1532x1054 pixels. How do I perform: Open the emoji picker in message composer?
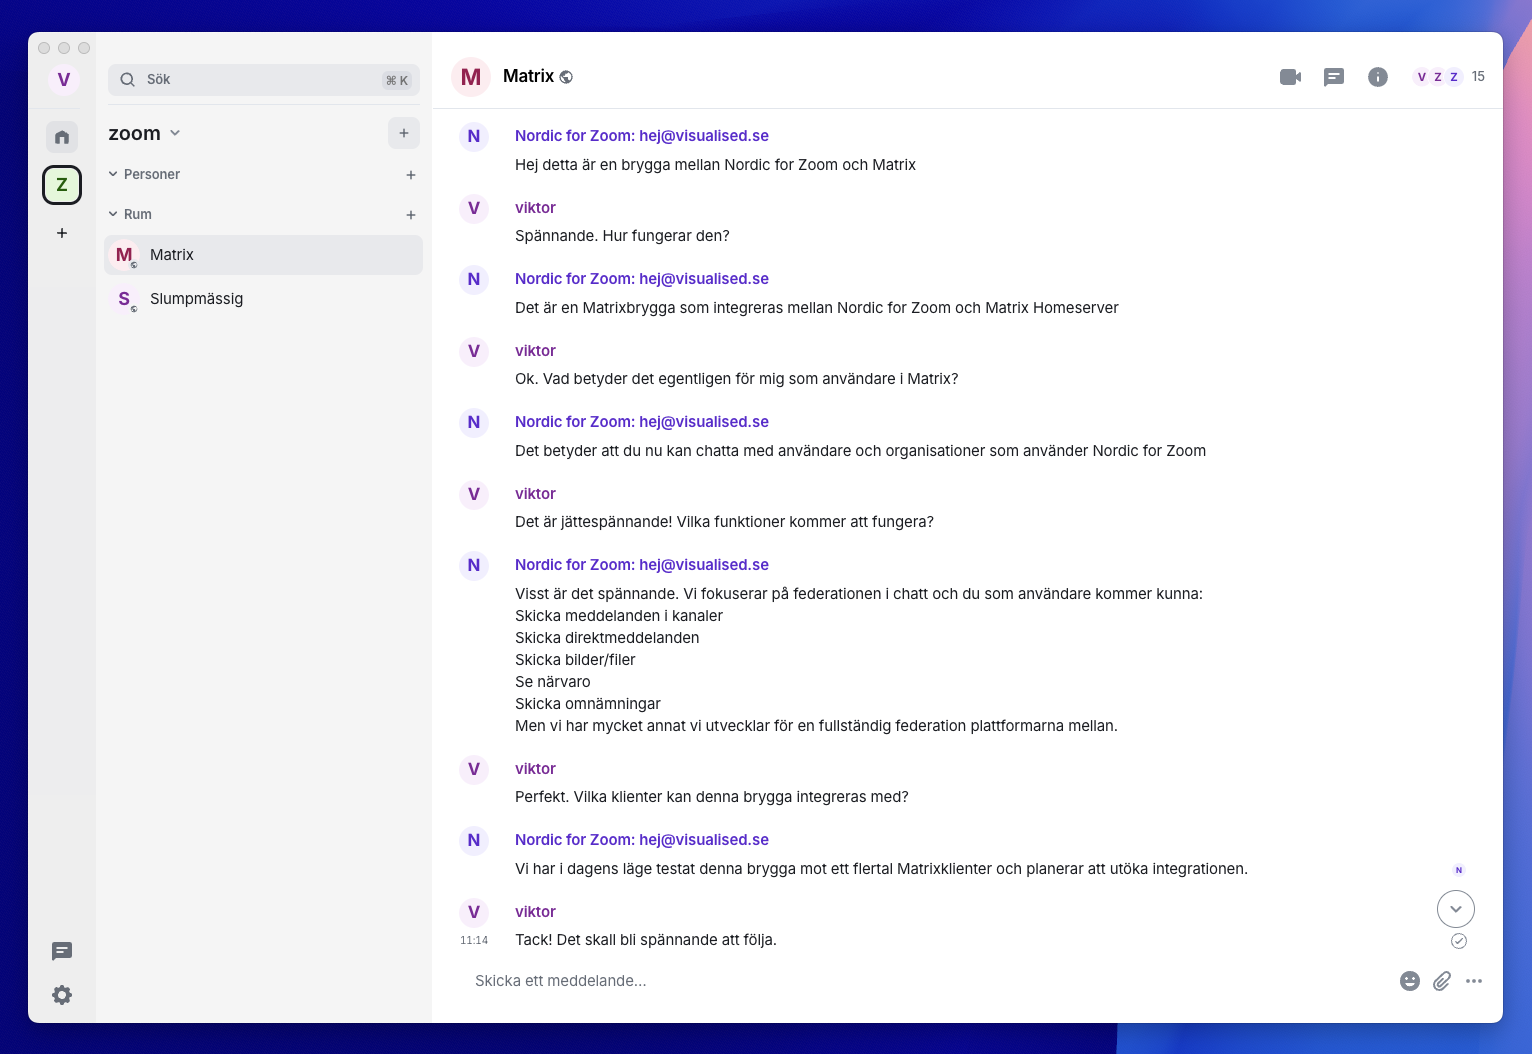click(1409, 981)
